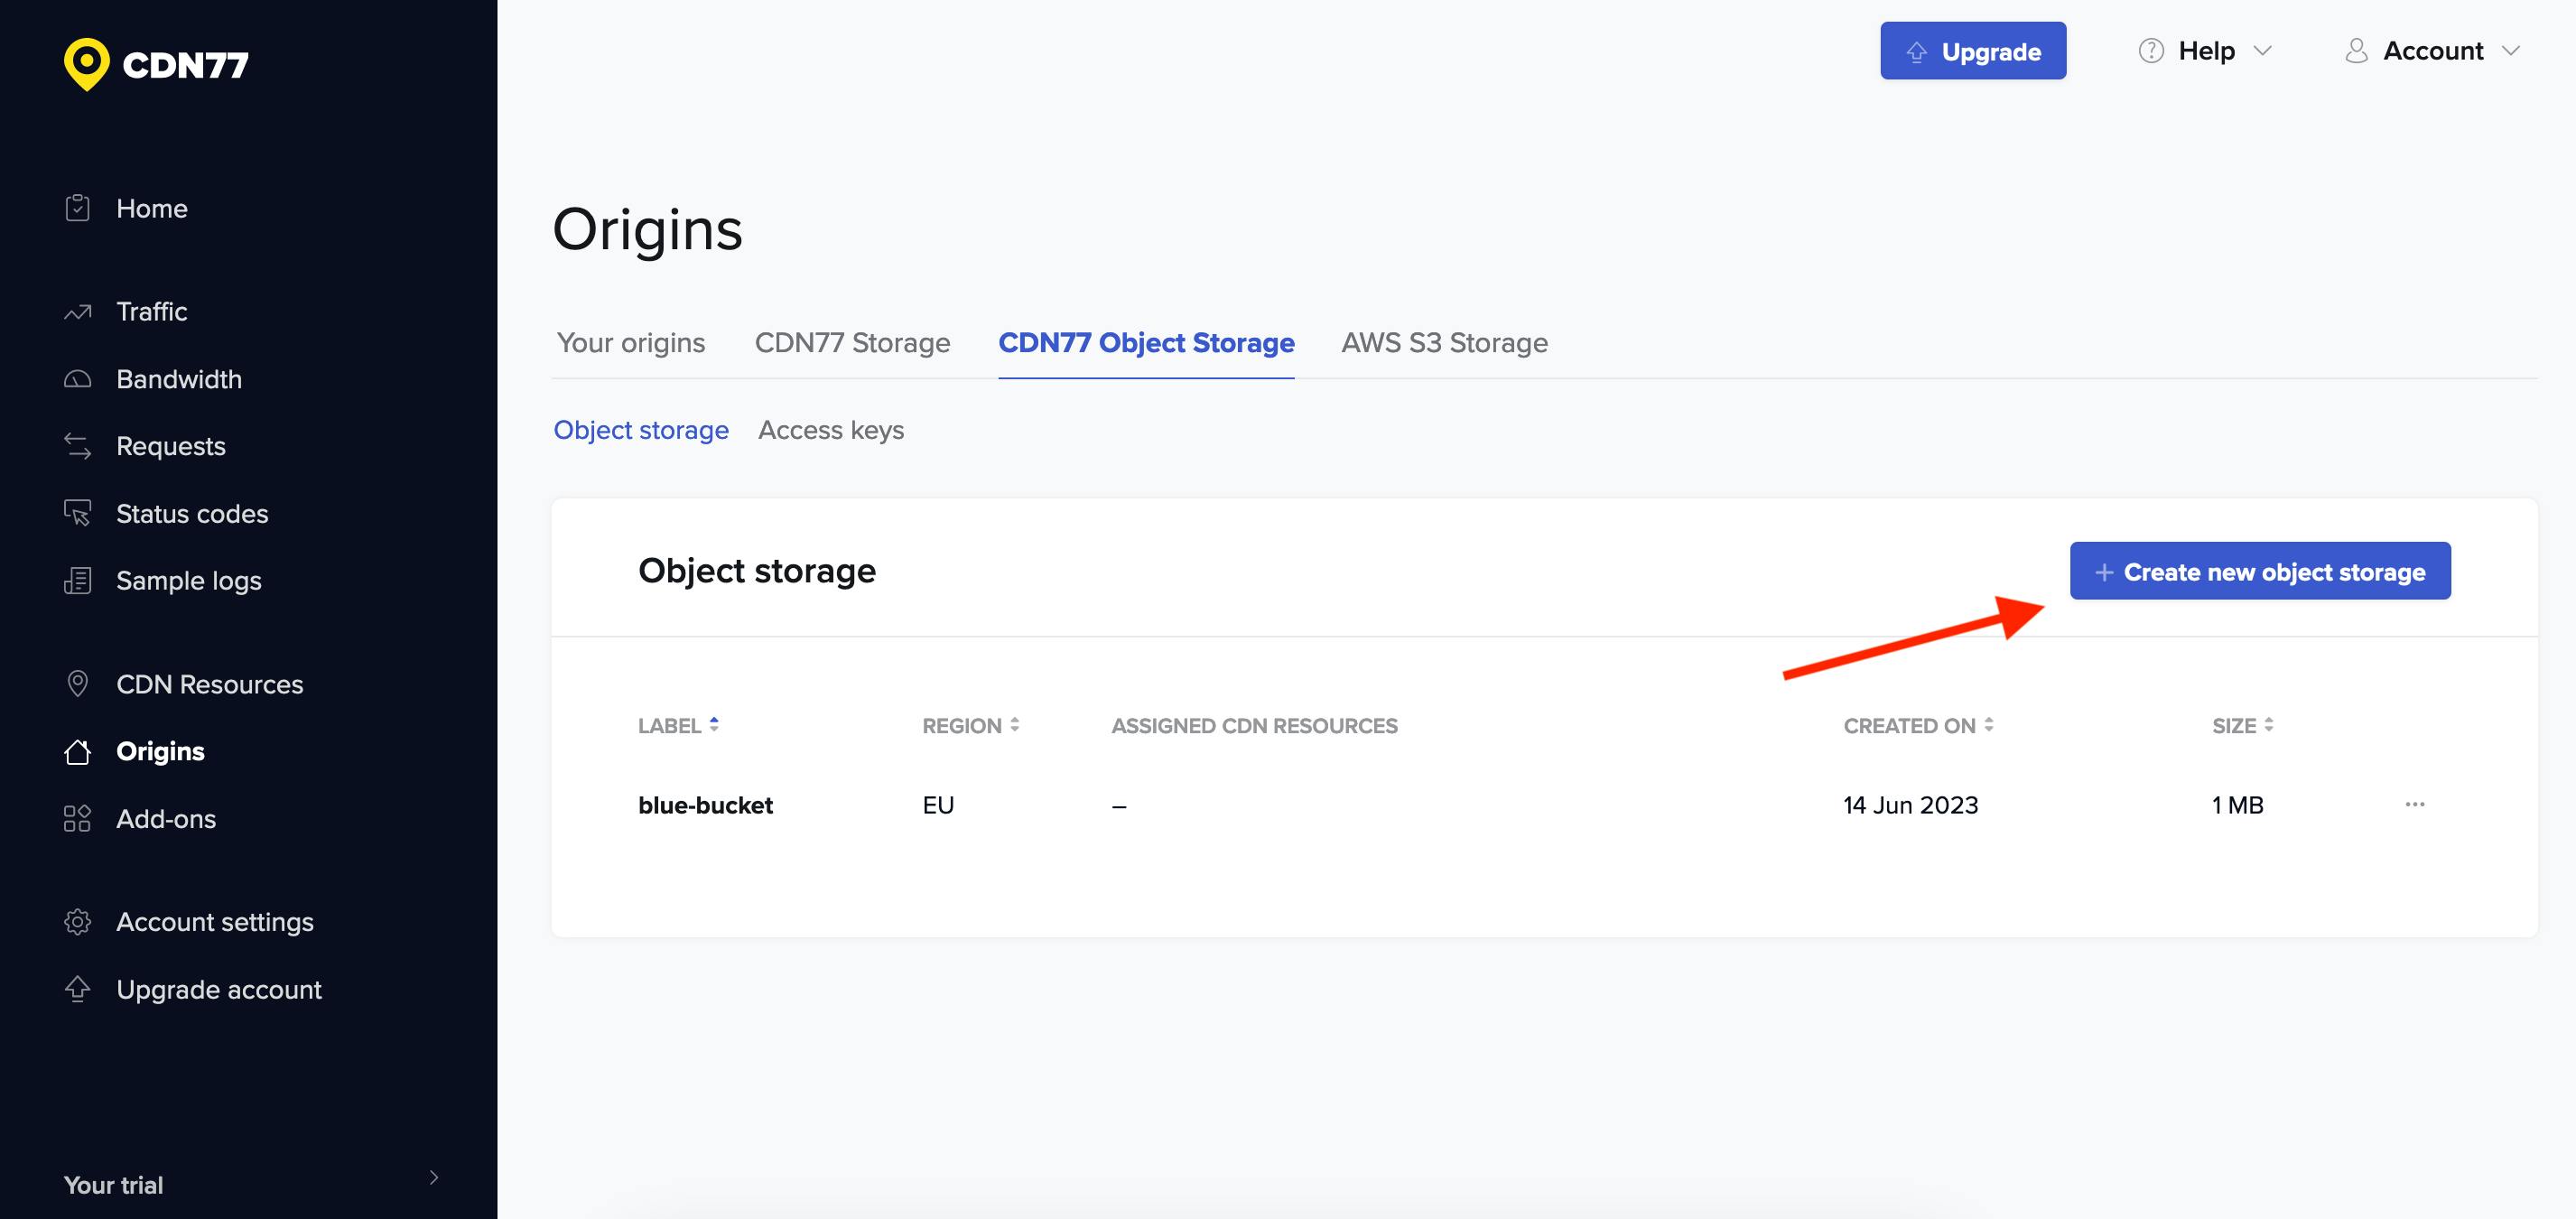
Task: Click the CDN77 logo
Action: pyautogui.click(x=156, y=64)
